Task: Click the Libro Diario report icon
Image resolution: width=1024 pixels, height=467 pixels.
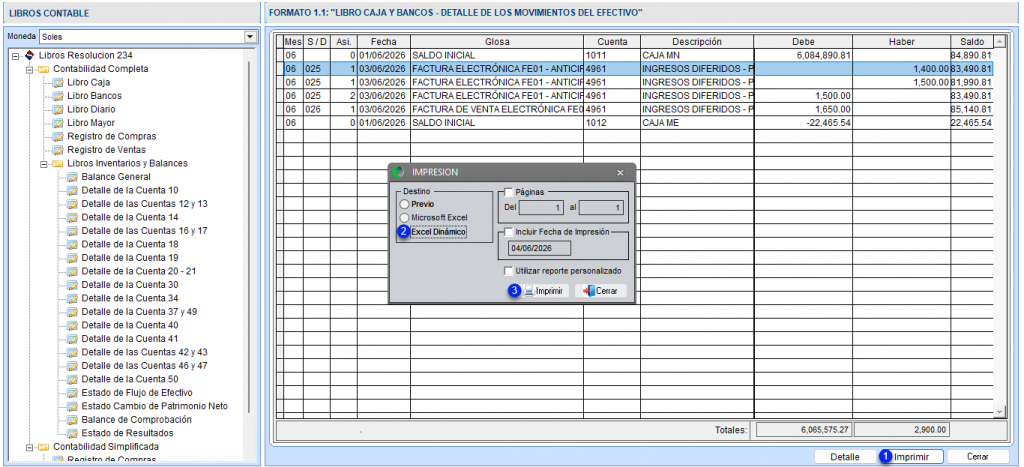Action: pyautogui.click(x=58, y=109)
